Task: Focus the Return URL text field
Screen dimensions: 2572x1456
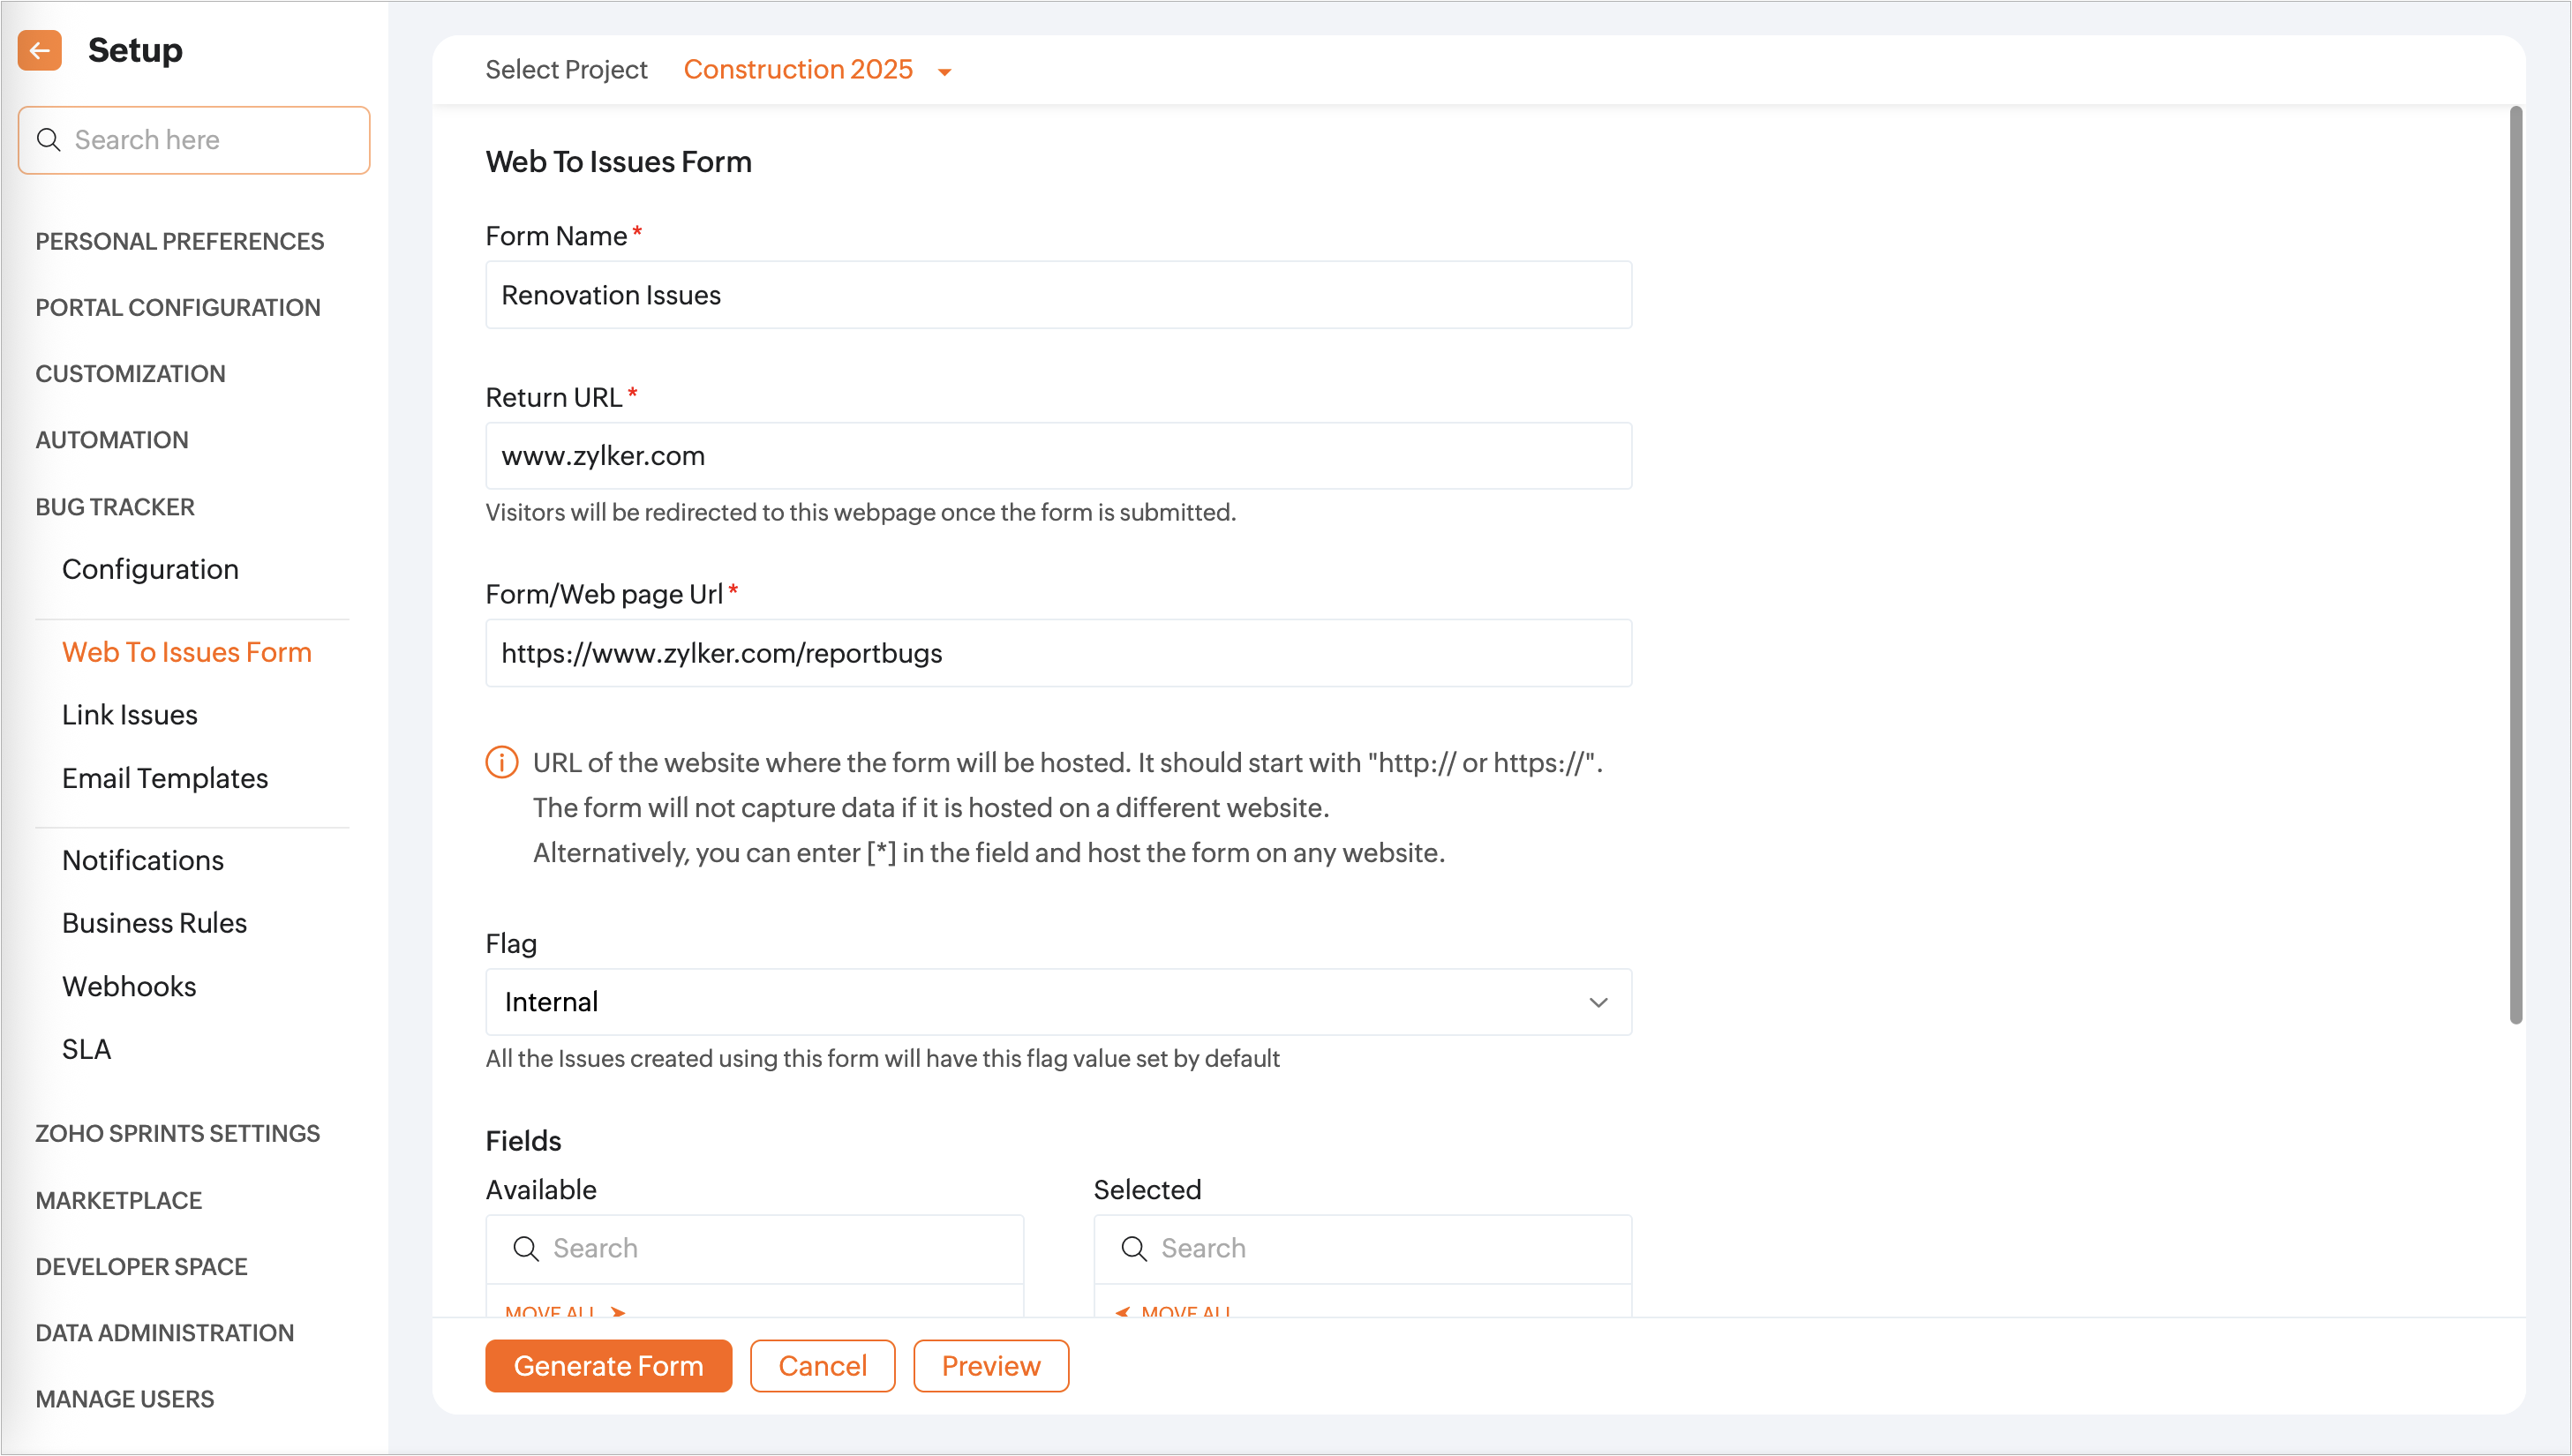Action: pos(1058,456)
